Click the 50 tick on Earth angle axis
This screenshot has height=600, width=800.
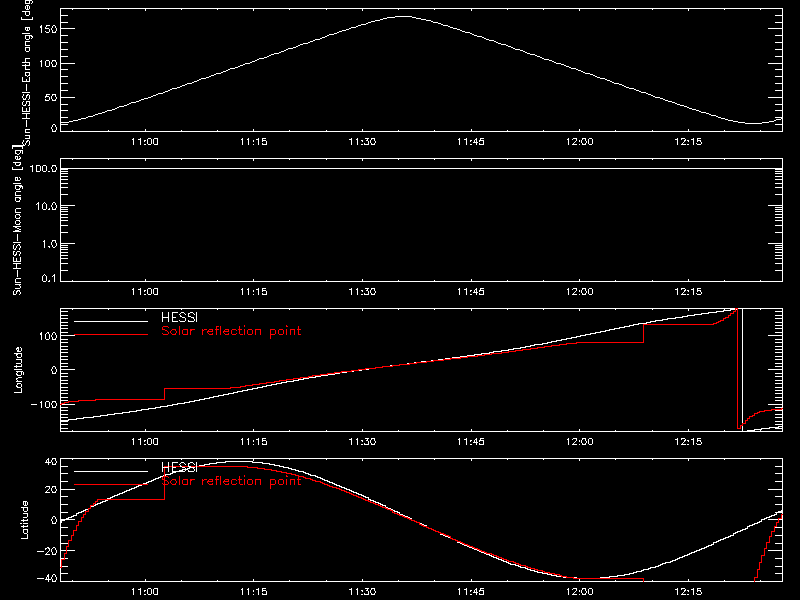pyautogui.click(x=51, y=97)
